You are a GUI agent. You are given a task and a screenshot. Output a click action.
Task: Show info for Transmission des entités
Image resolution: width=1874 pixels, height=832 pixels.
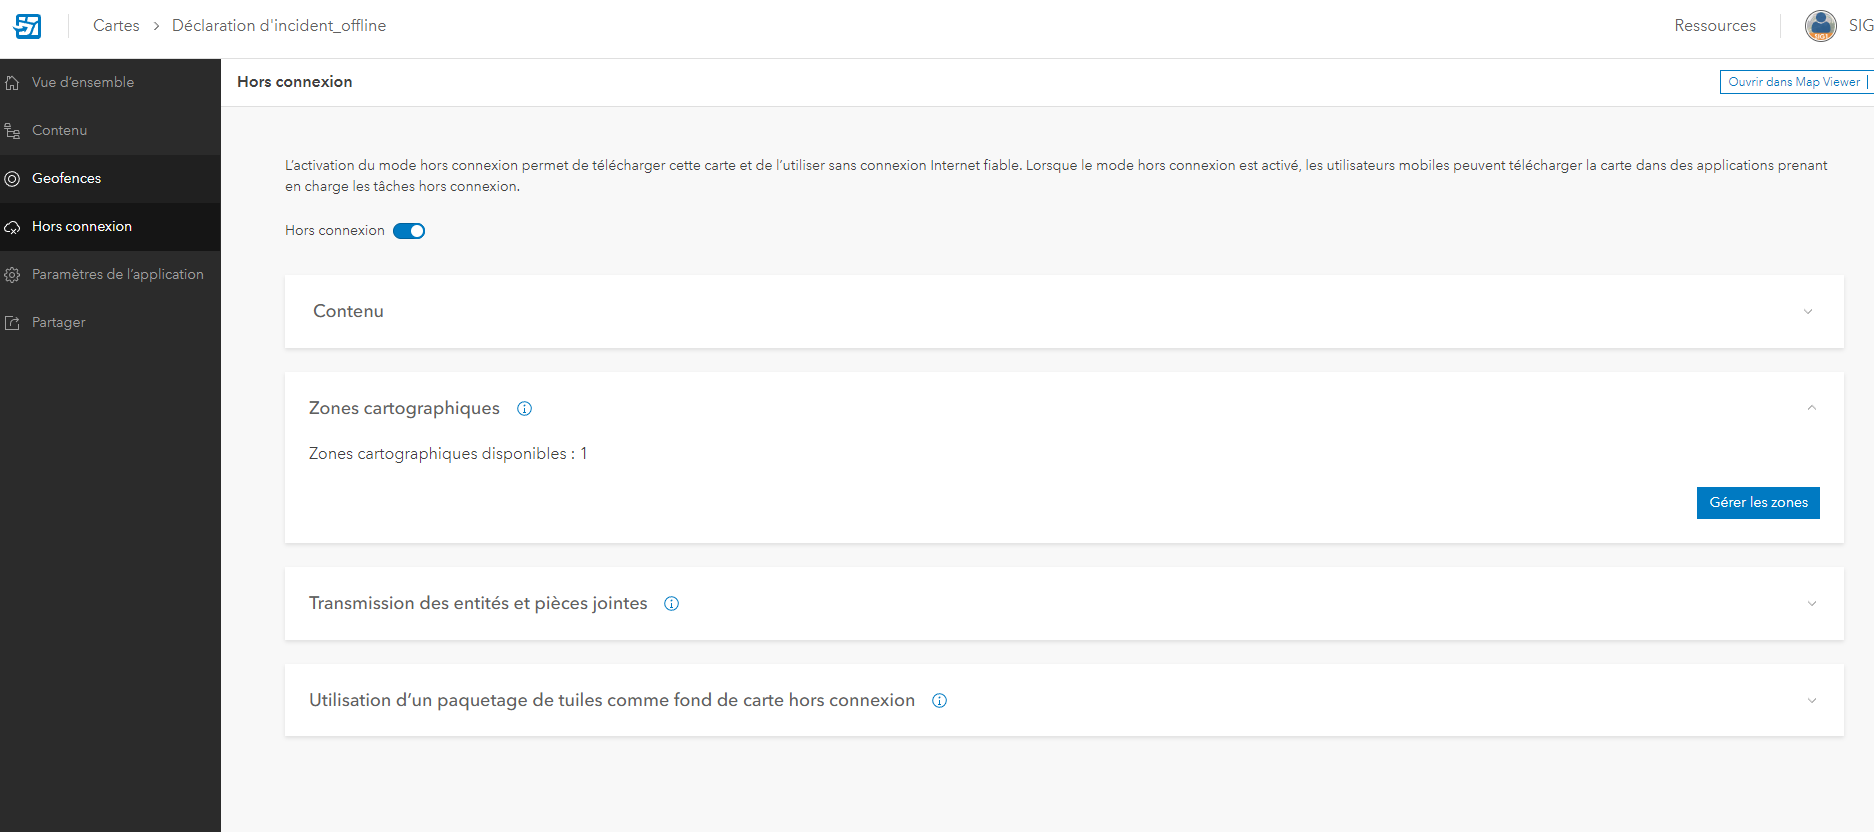point(672,604)
